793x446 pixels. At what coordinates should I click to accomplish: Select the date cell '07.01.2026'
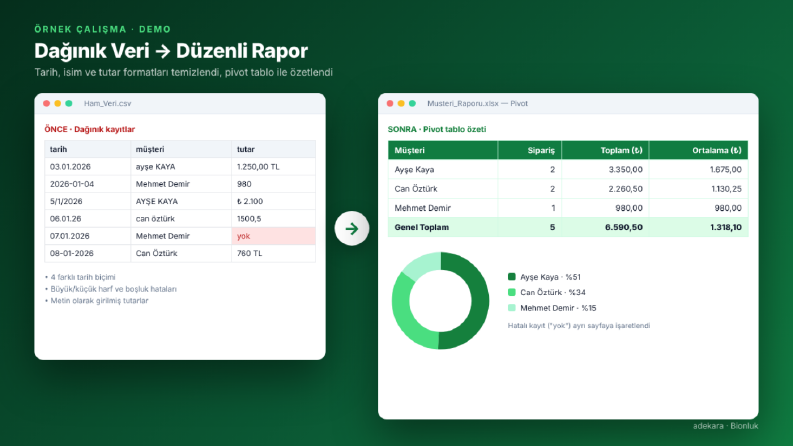(87, 236)
